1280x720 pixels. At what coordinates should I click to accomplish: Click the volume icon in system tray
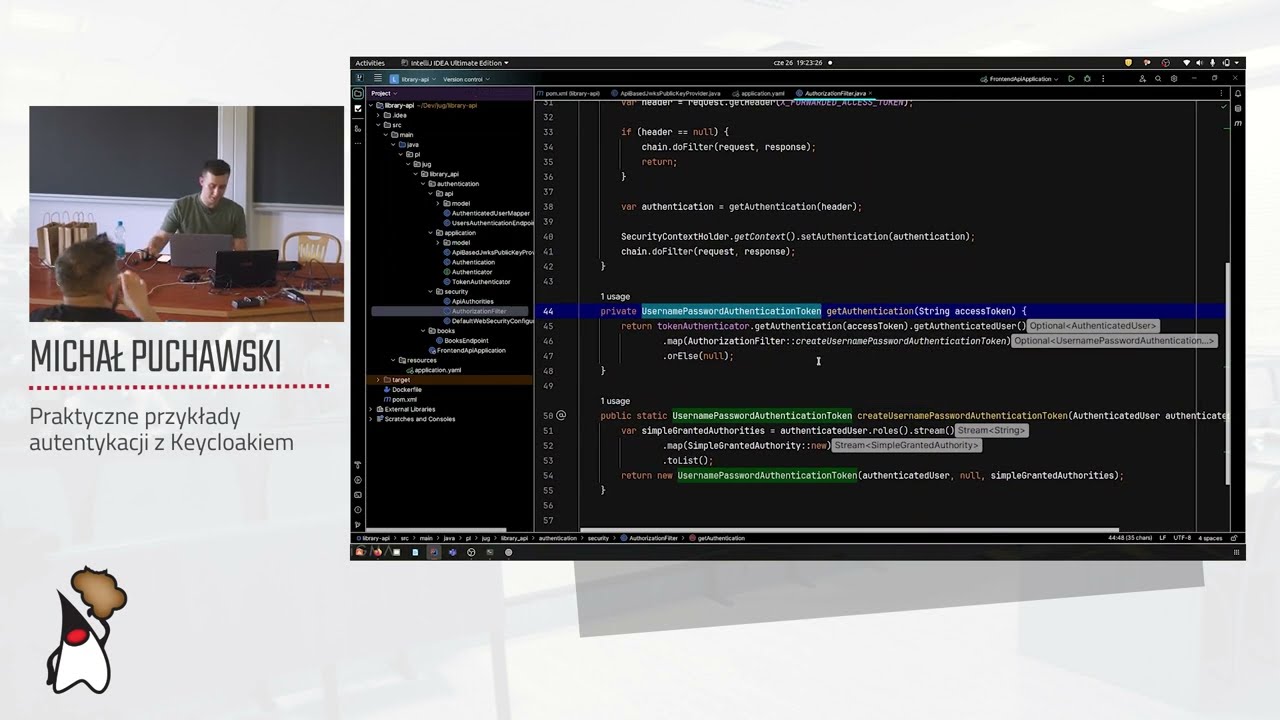[1199, 63]
